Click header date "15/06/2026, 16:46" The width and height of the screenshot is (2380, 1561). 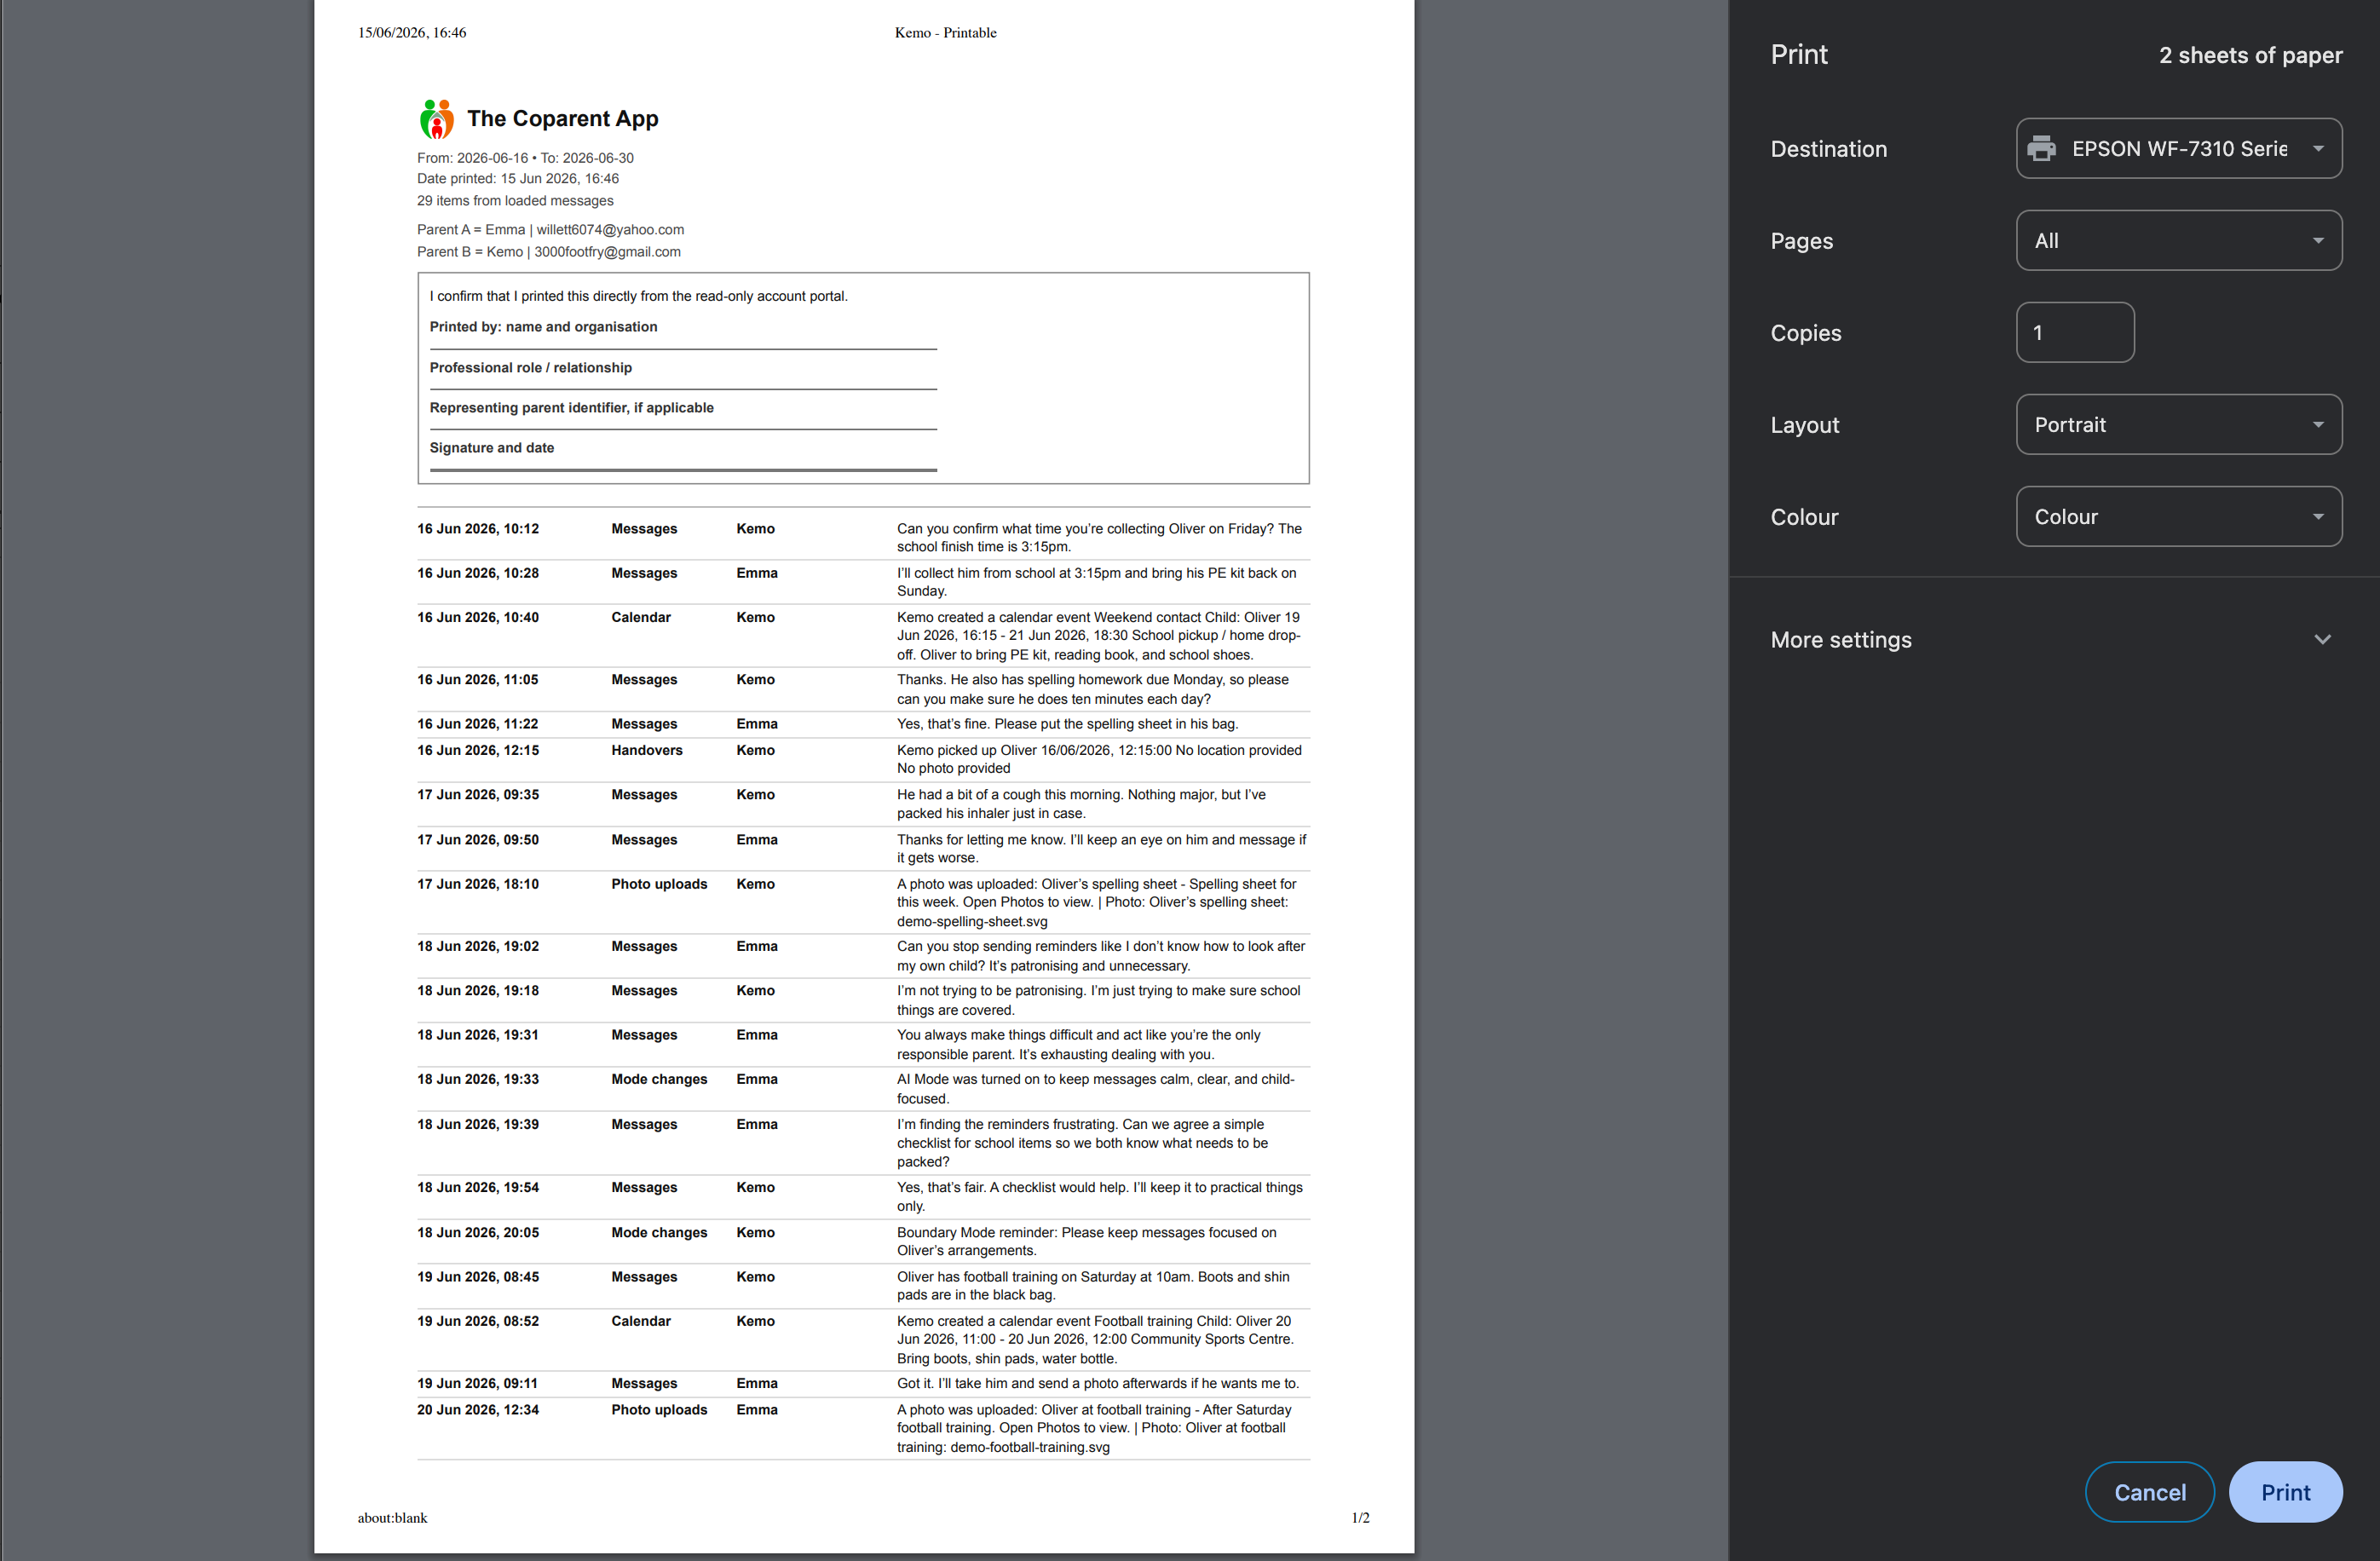[x=412, y=33]
